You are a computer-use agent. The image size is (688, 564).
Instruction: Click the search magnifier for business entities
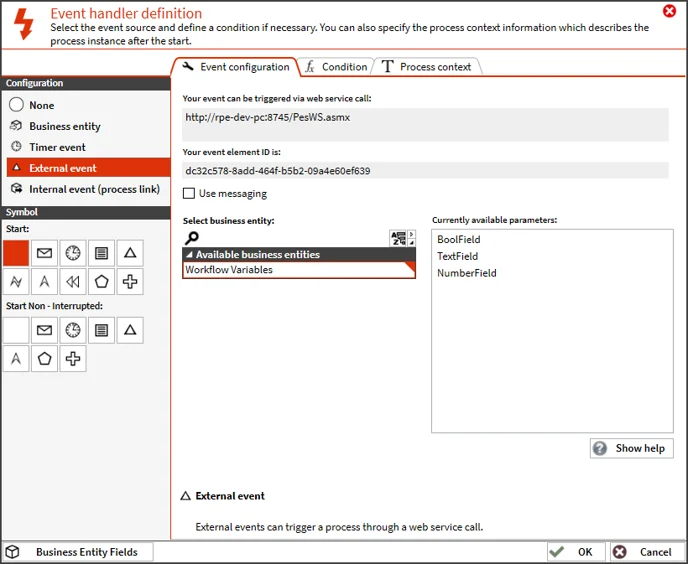[x=192, y=238]
